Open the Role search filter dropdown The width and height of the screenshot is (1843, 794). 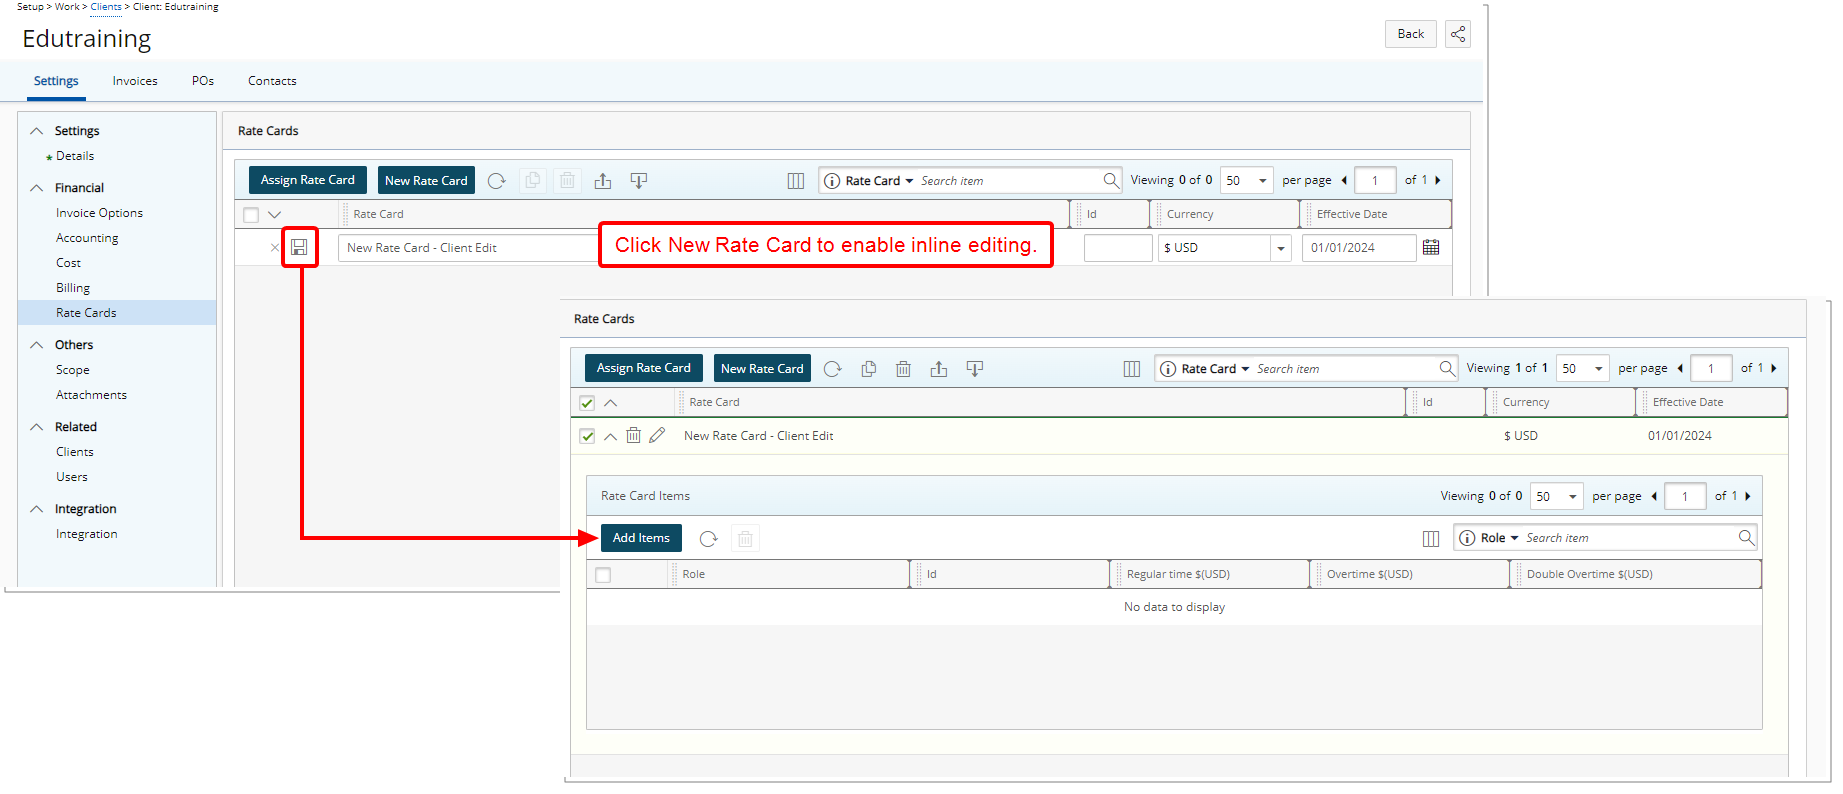click(1499, 538)
